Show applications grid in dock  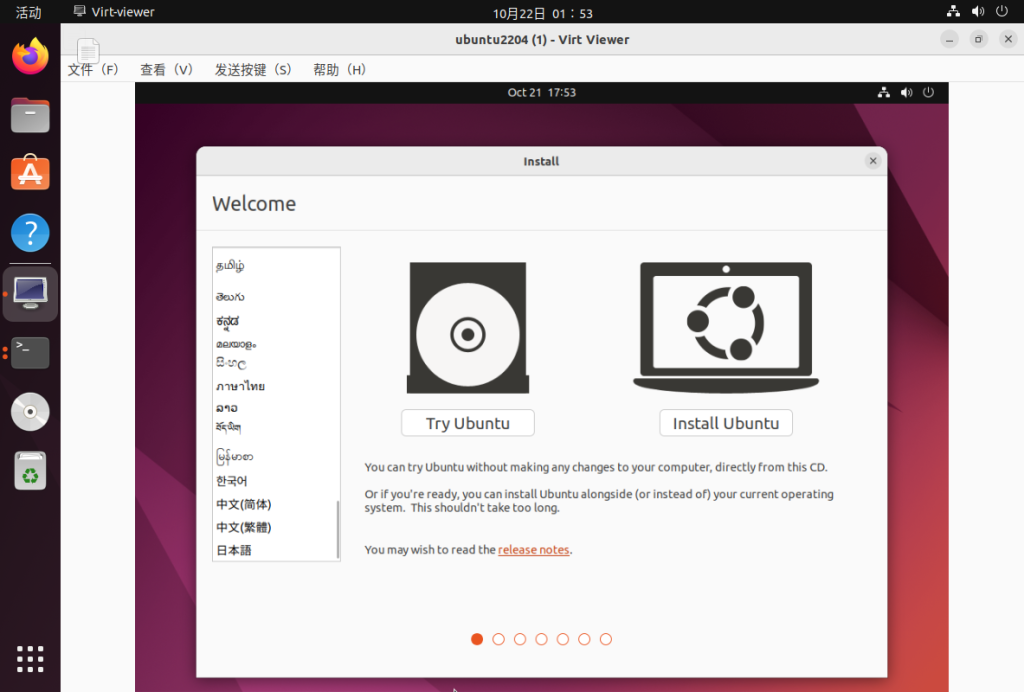tap(30, 659)
